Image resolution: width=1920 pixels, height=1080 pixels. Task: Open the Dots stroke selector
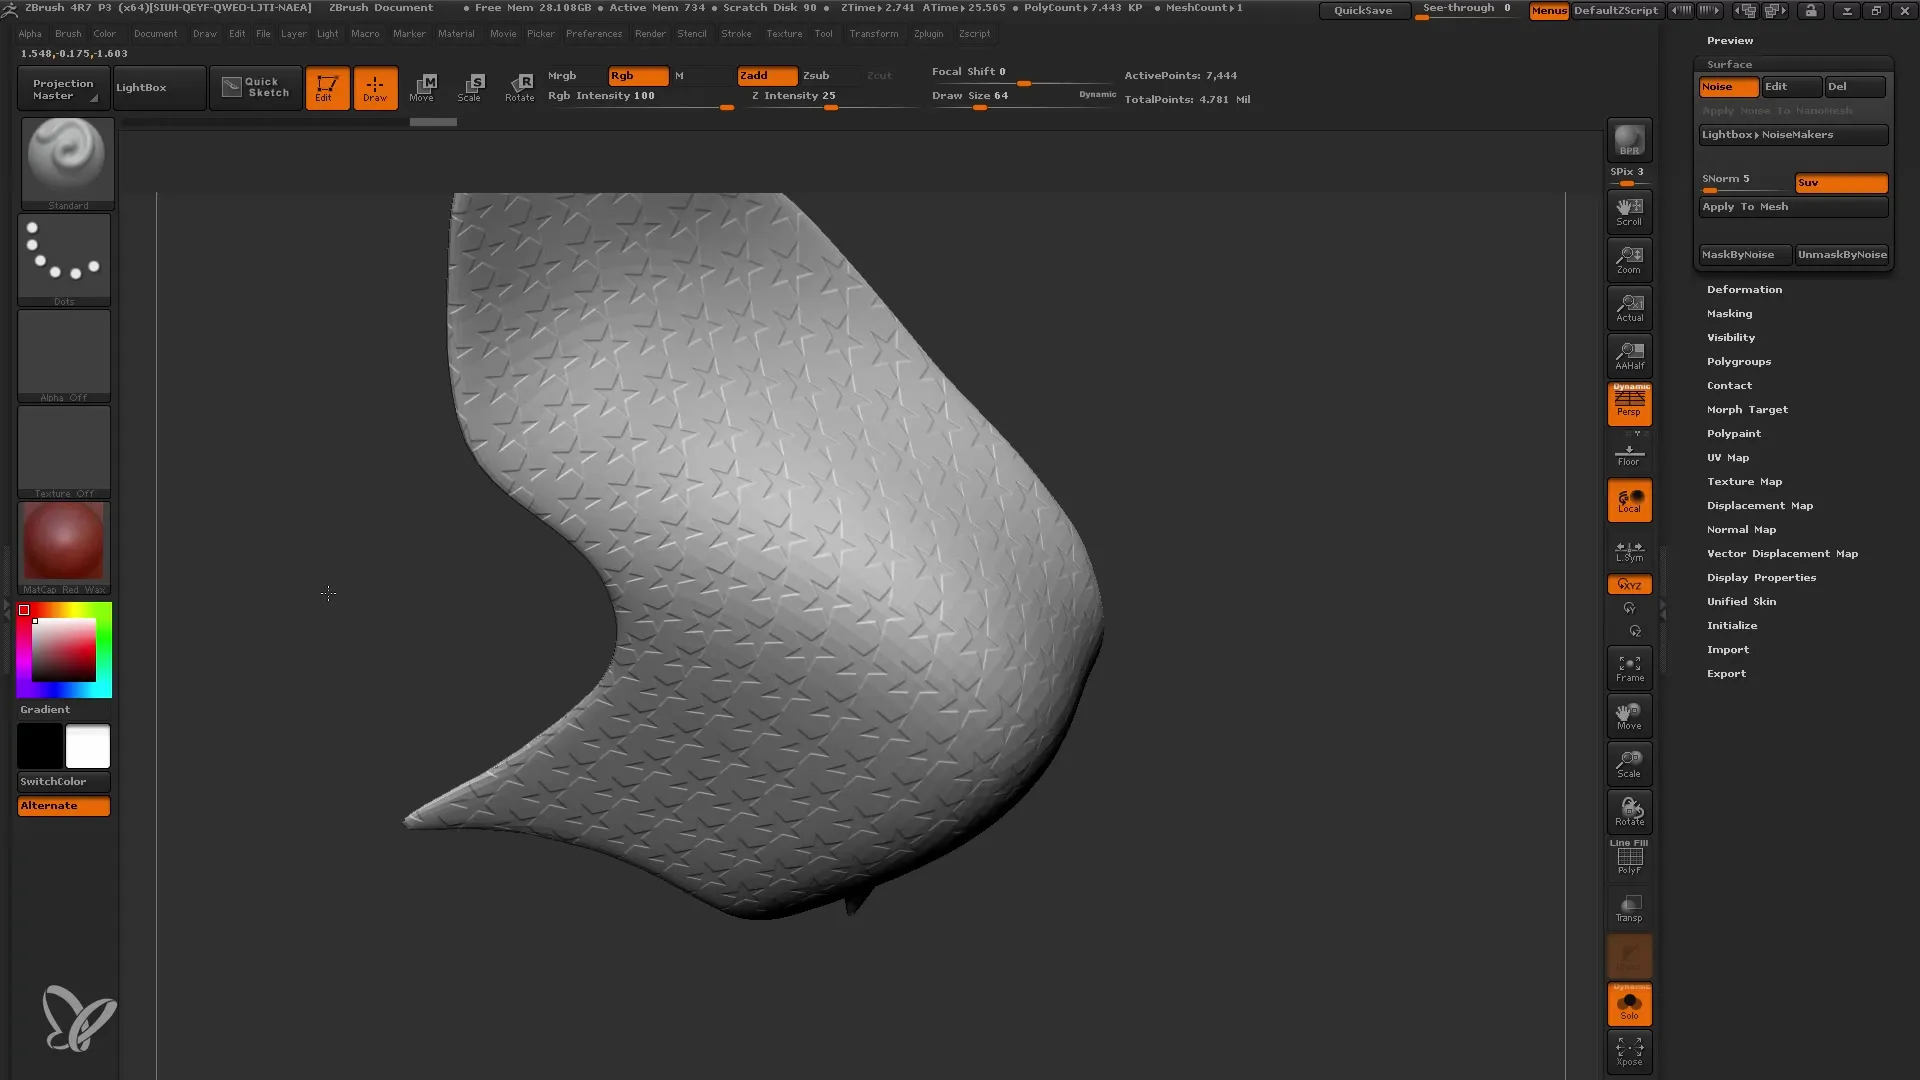(64, 260)
